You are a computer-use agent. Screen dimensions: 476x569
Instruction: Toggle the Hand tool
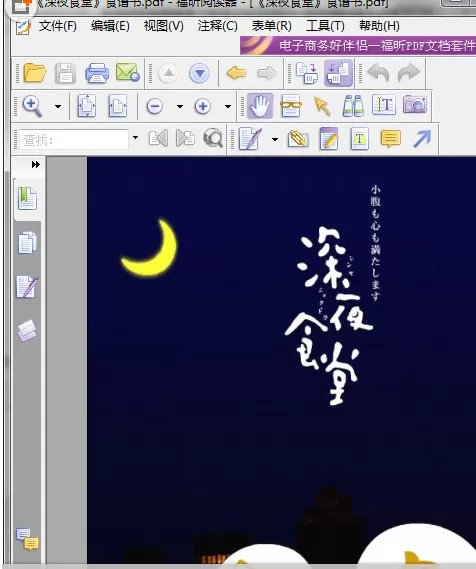260,106
